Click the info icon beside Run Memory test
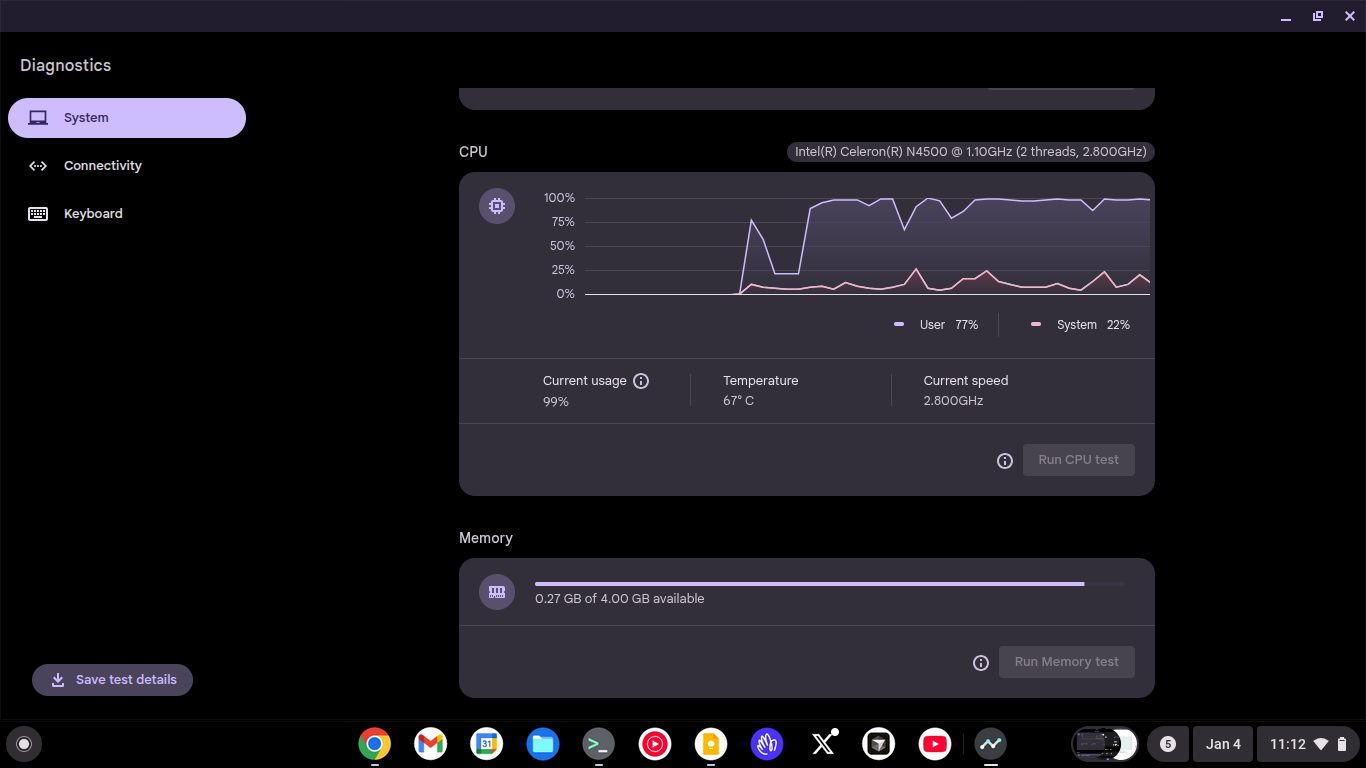 click(980, 662)
